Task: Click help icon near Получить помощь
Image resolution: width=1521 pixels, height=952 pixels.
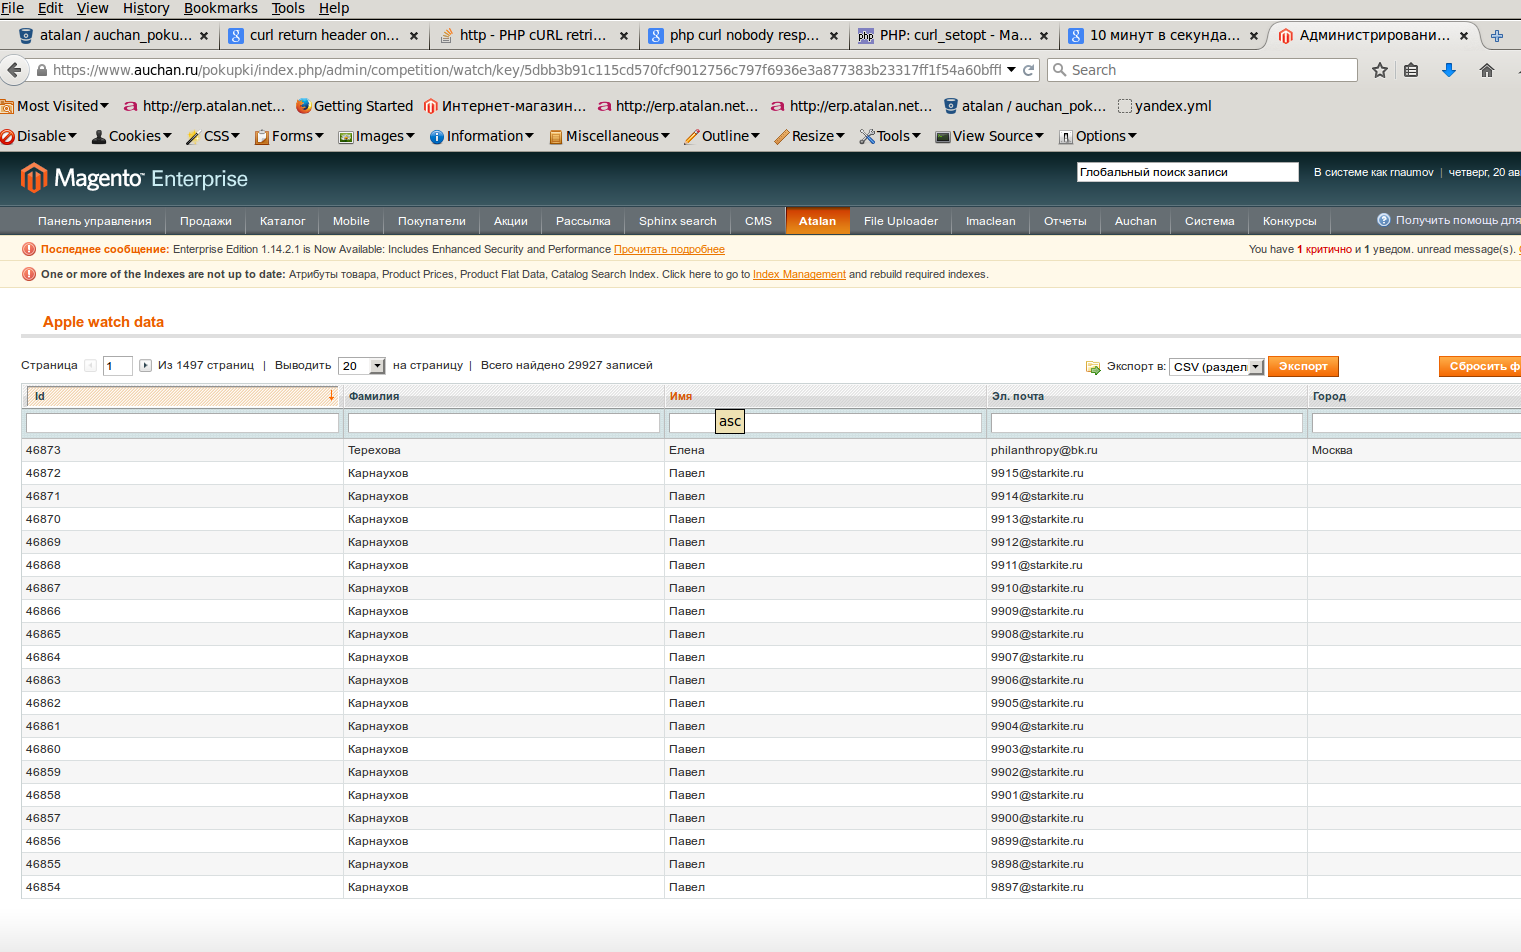Action: click(1384, 220)
